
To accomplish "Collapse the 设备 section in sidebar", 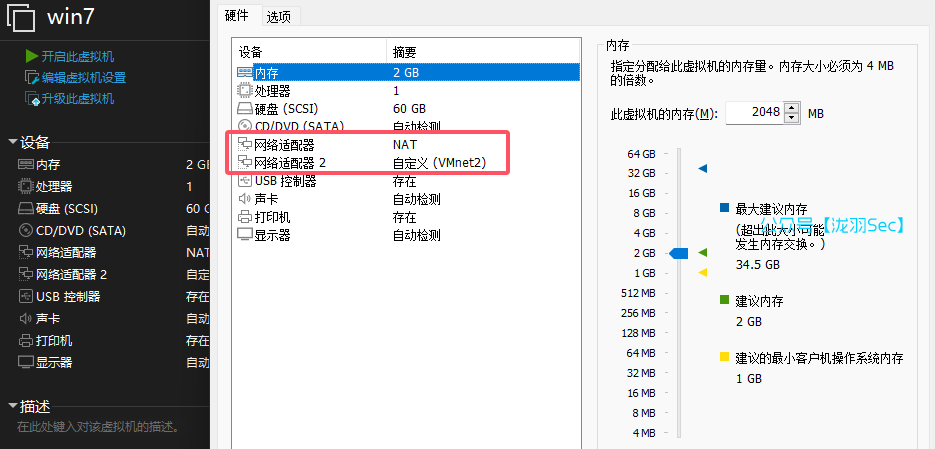I will (12, 142).
